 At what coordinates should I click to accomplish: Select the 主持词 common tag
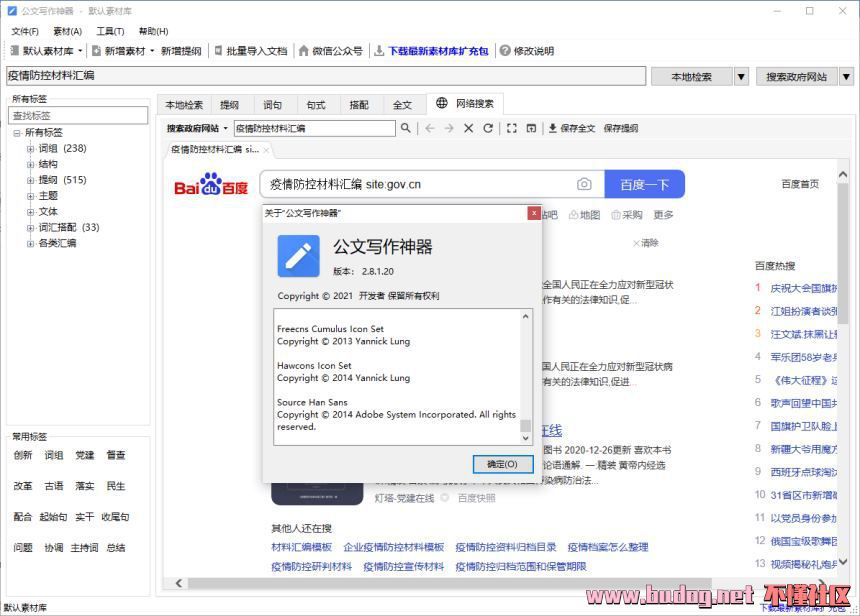coord(84,547)
